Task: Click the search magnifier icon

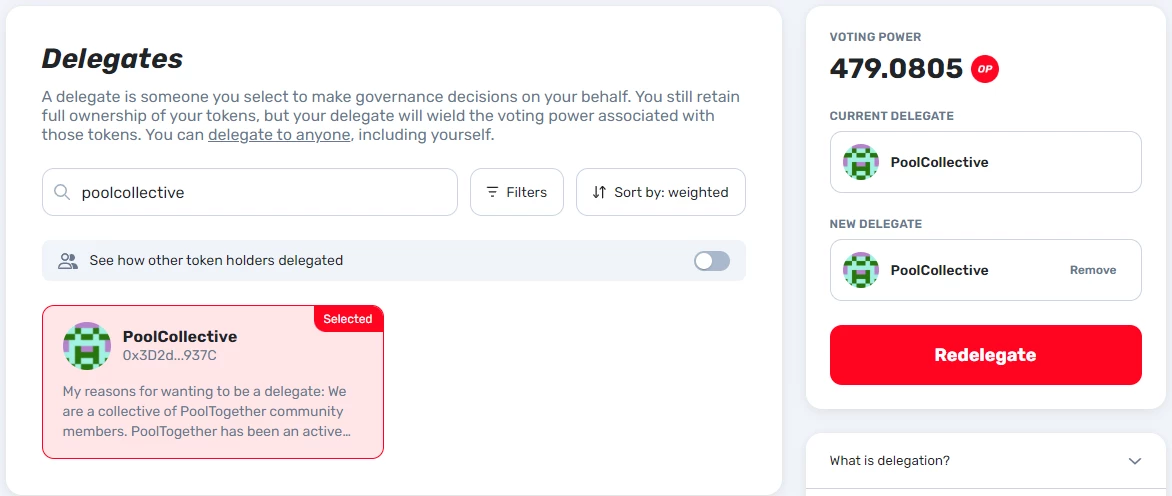Action: click(64, 193)
